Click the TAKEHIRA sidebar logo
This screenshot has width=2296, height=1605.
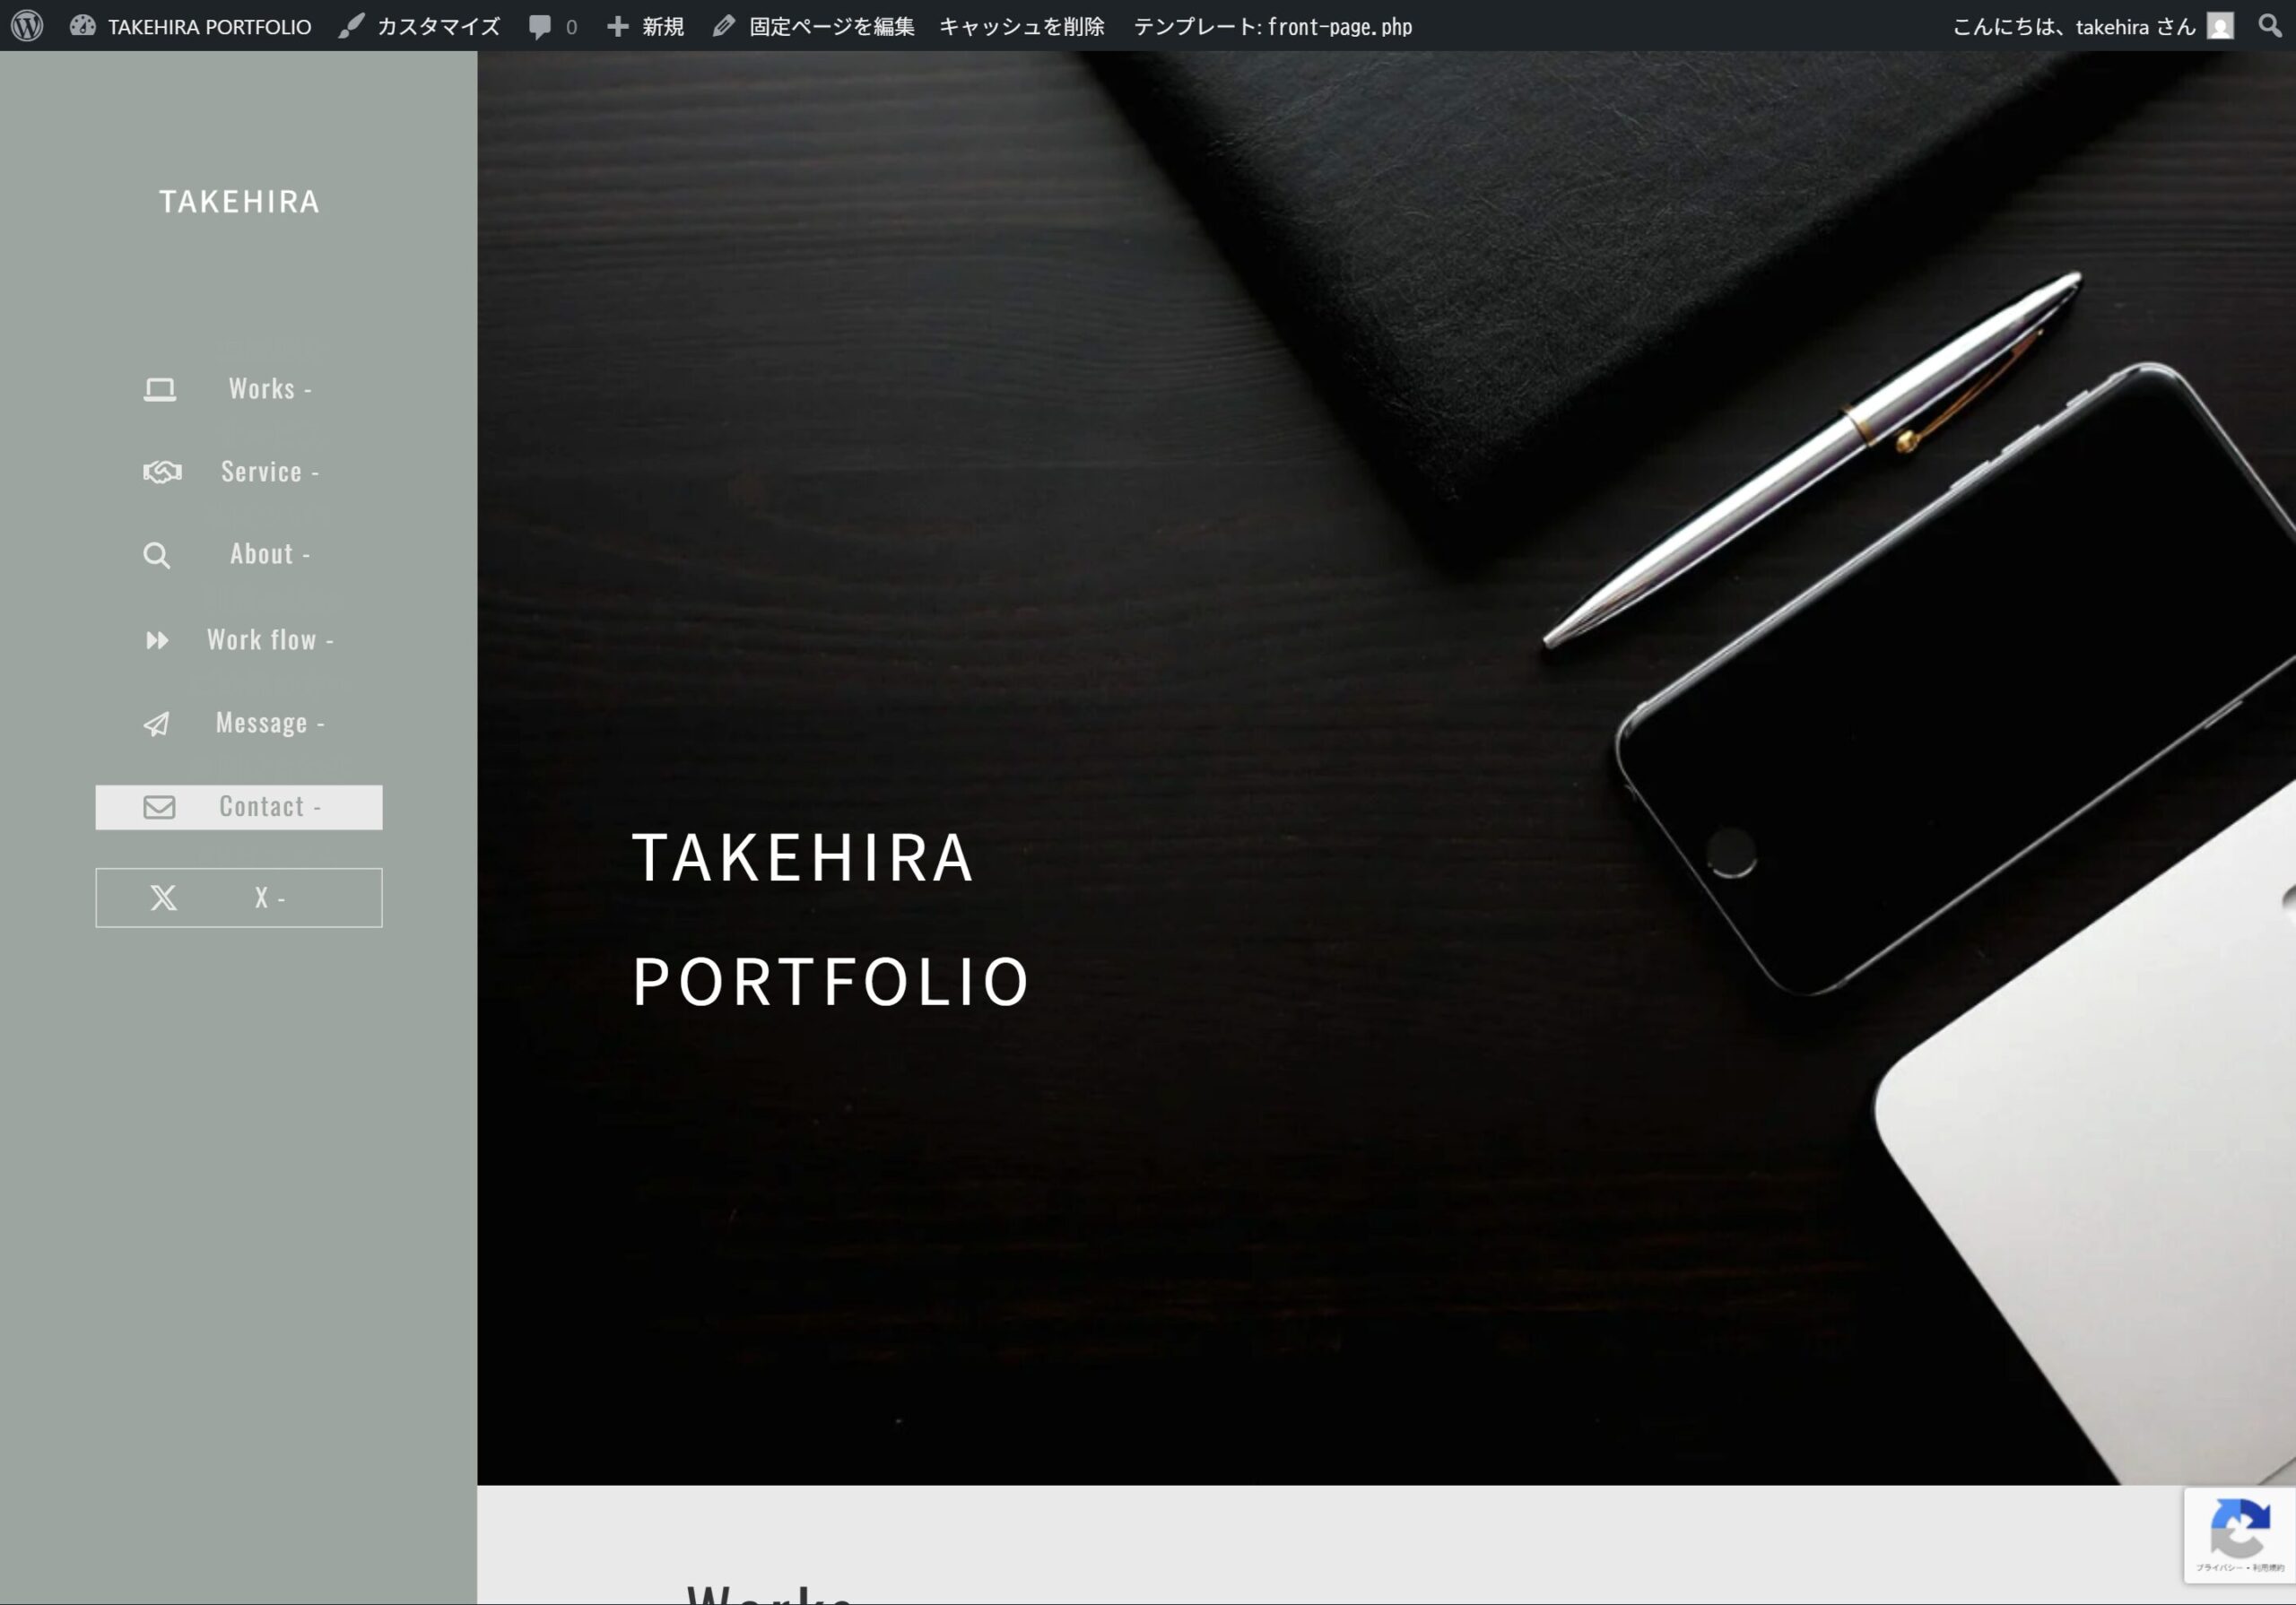(x=239, y=202)
